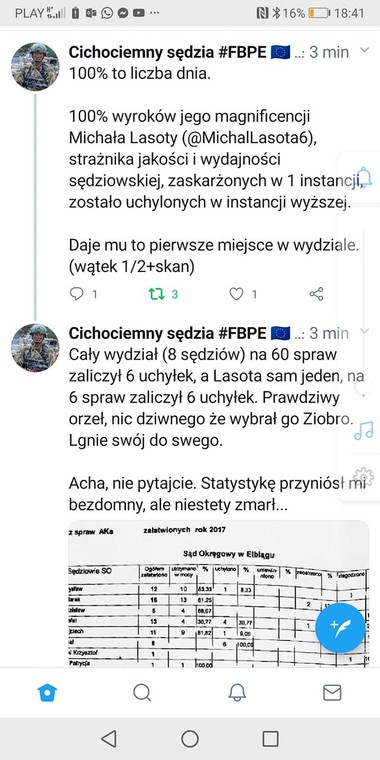Retweet the "100% to liczba dnia" tweet
This screenshot has height=760, width=380.
pyautogui.click(x=157, y=294)
